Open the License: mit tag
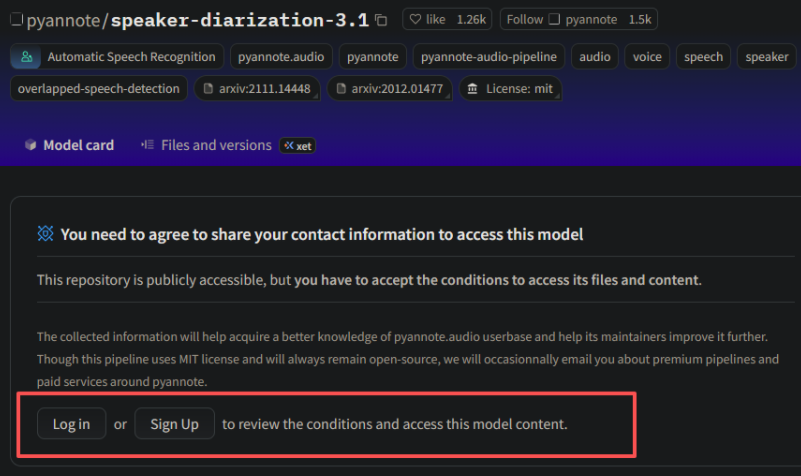Screen dimensions: 801x476 click(x=510, y=88)
